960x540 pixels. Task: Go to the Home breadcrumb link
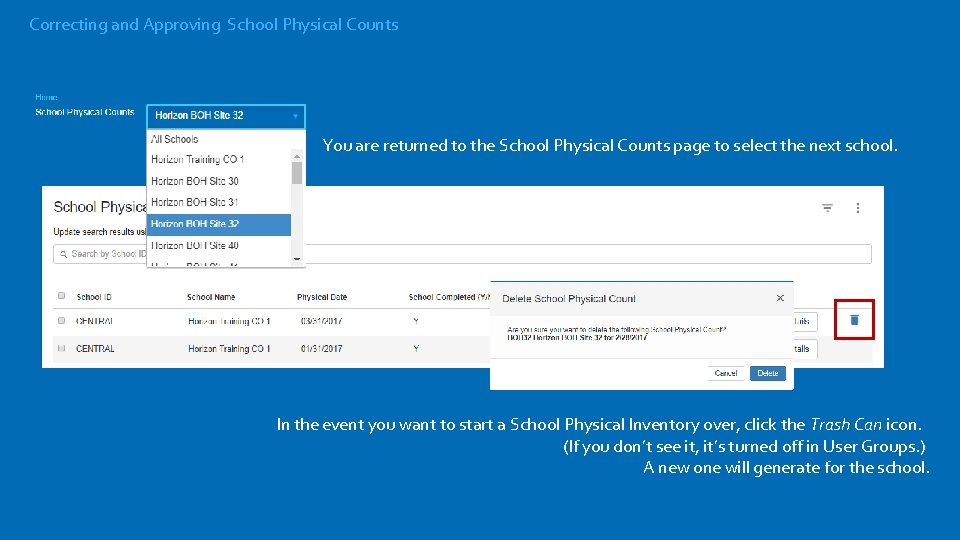pyautogui.click(x=46, y=97)
